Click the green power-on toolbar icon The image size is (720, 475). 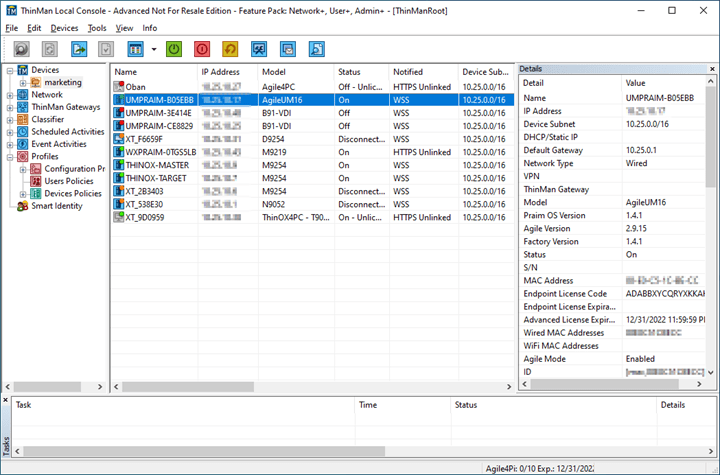coord(174,48)
